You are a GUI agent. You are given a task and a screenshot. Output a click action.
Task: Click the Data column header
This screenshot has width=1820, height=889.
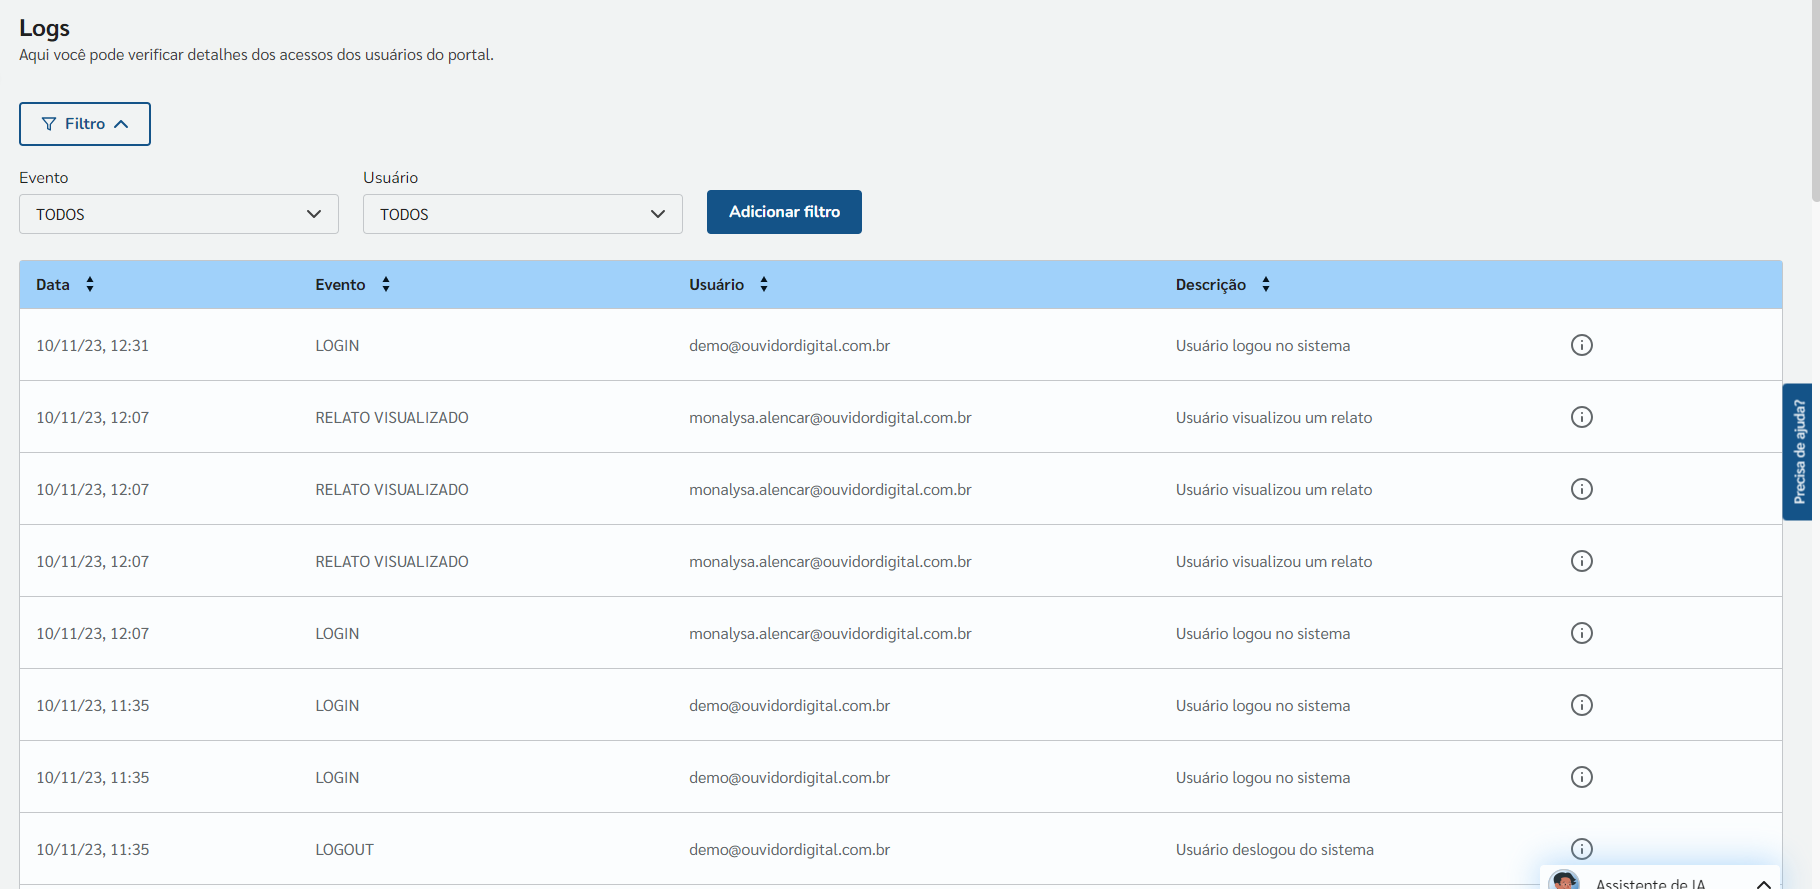pos(53,285)
